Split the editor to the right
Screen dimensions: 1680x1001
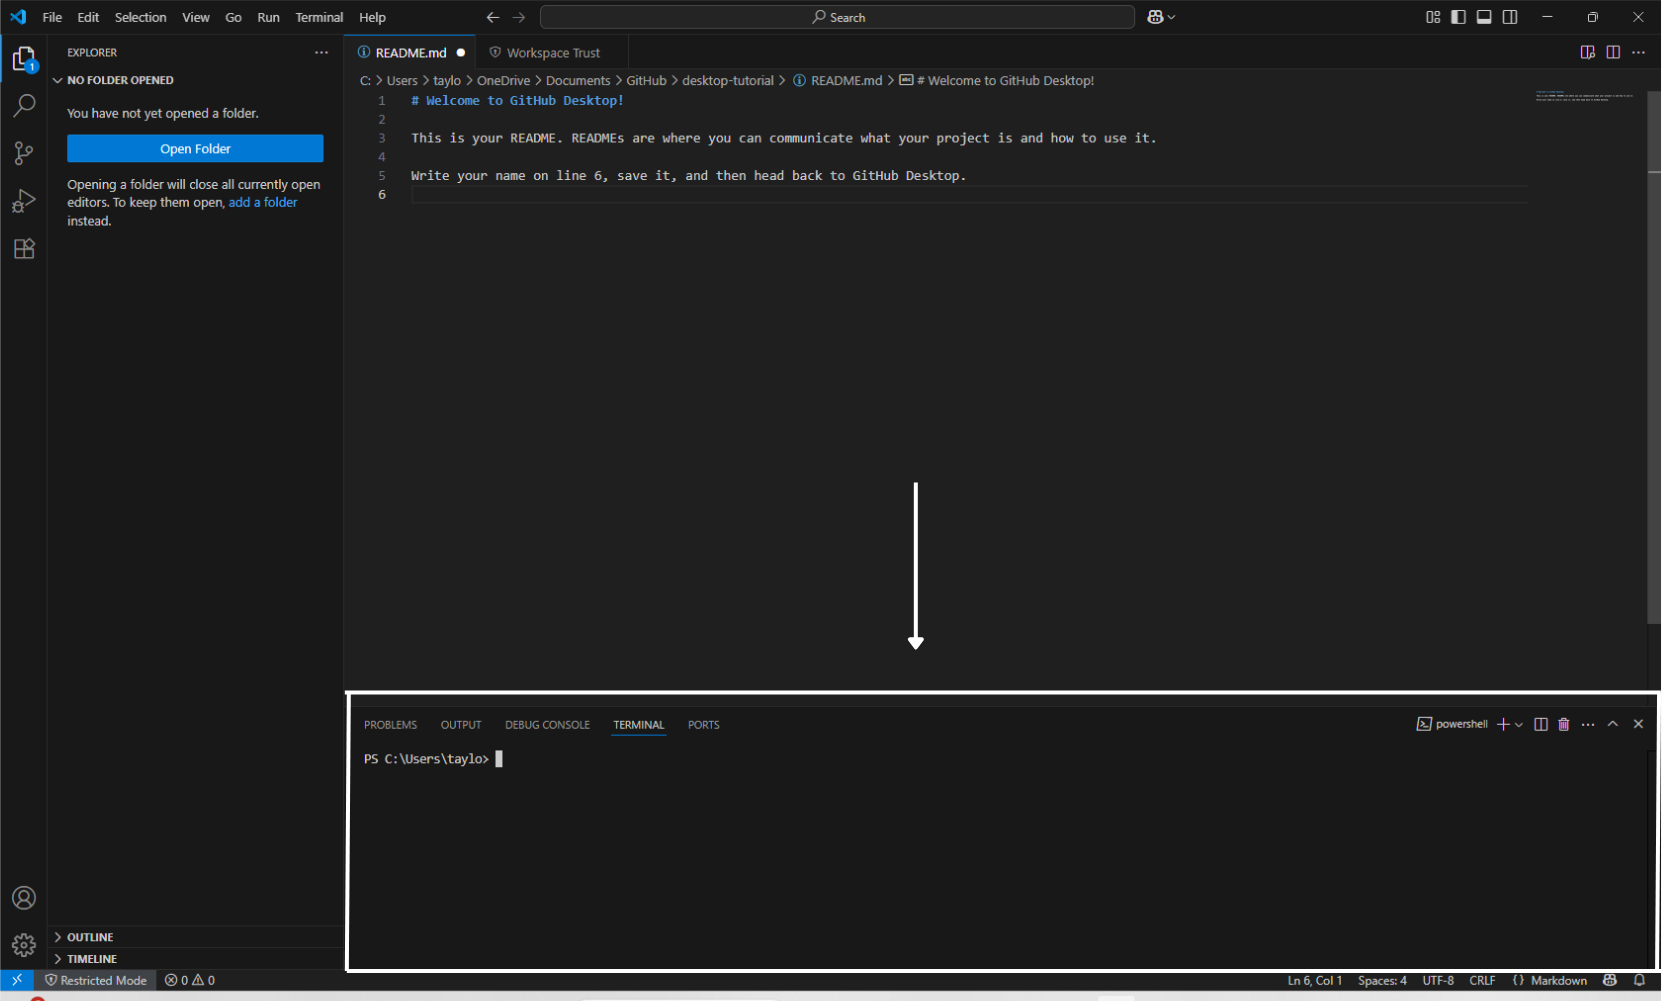[x=1613, y=52]
